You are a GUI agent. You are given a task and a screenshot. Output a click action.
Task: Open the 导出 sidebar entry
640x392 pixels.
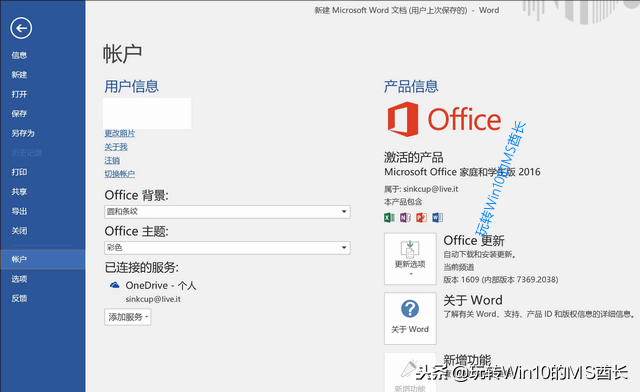click(19, 211)
